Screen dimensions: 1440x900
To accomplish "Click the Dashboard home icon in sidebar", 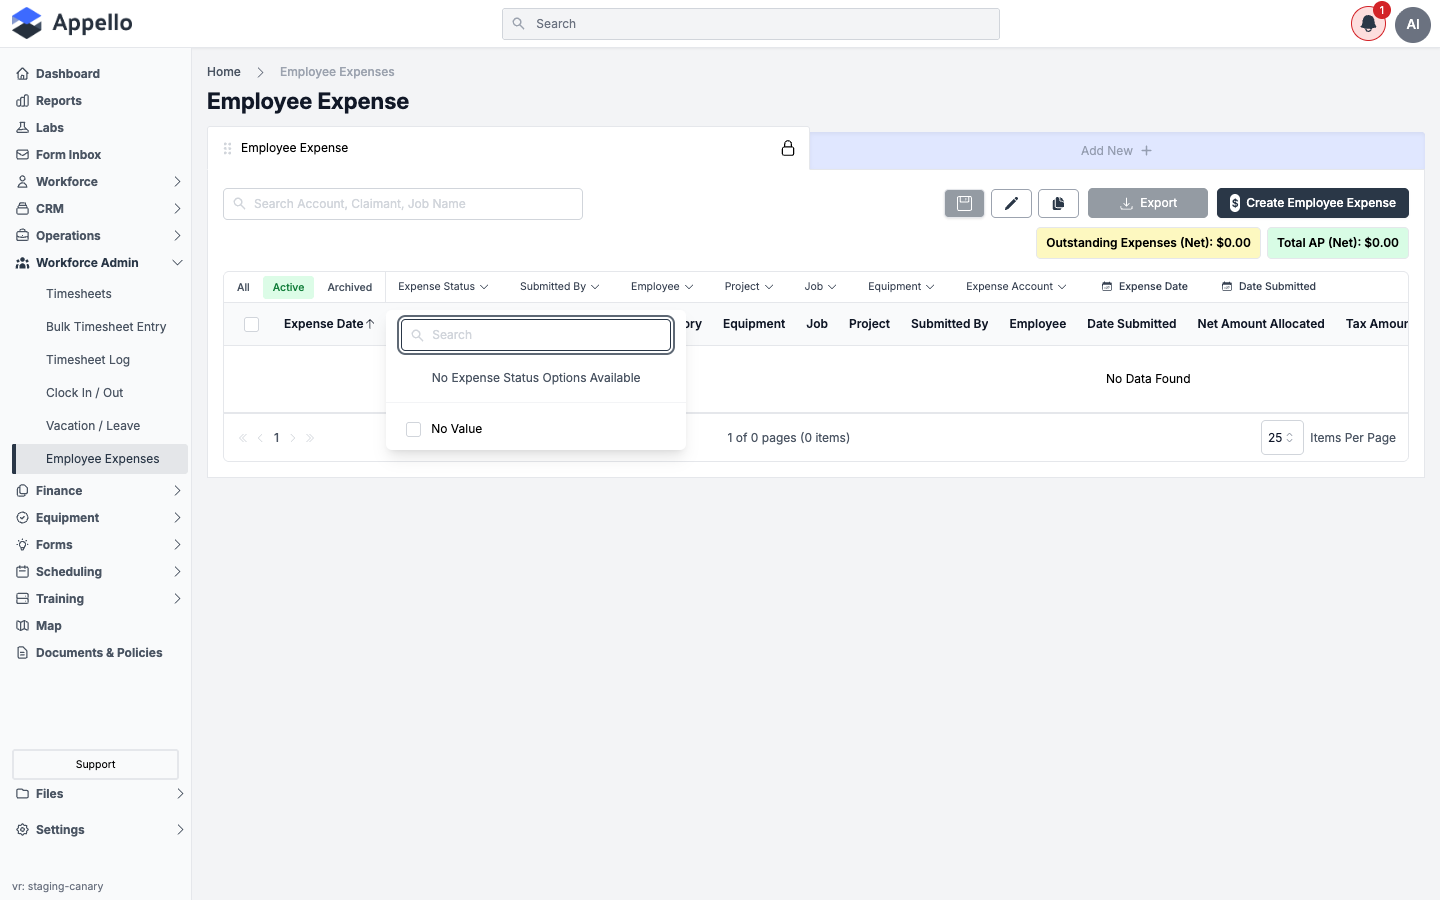I will [x=22, y=74].
